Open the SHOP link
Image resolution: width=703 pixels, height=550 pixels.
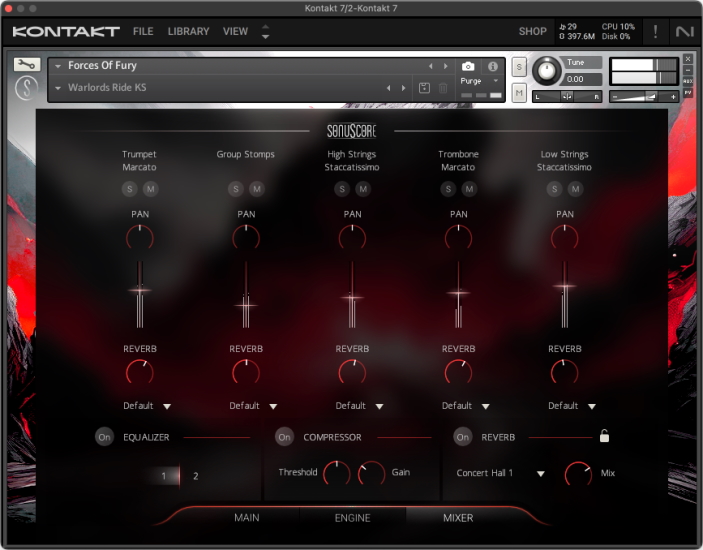tap(533, 31)
